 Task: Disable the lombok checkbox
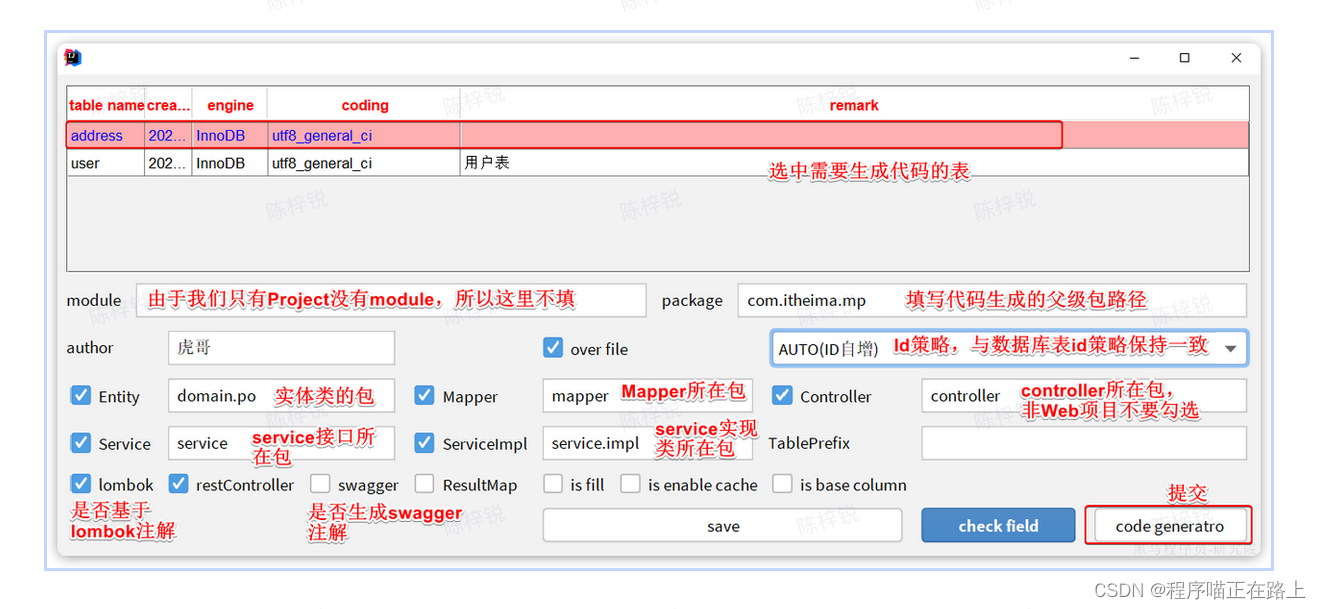(81, 484)
